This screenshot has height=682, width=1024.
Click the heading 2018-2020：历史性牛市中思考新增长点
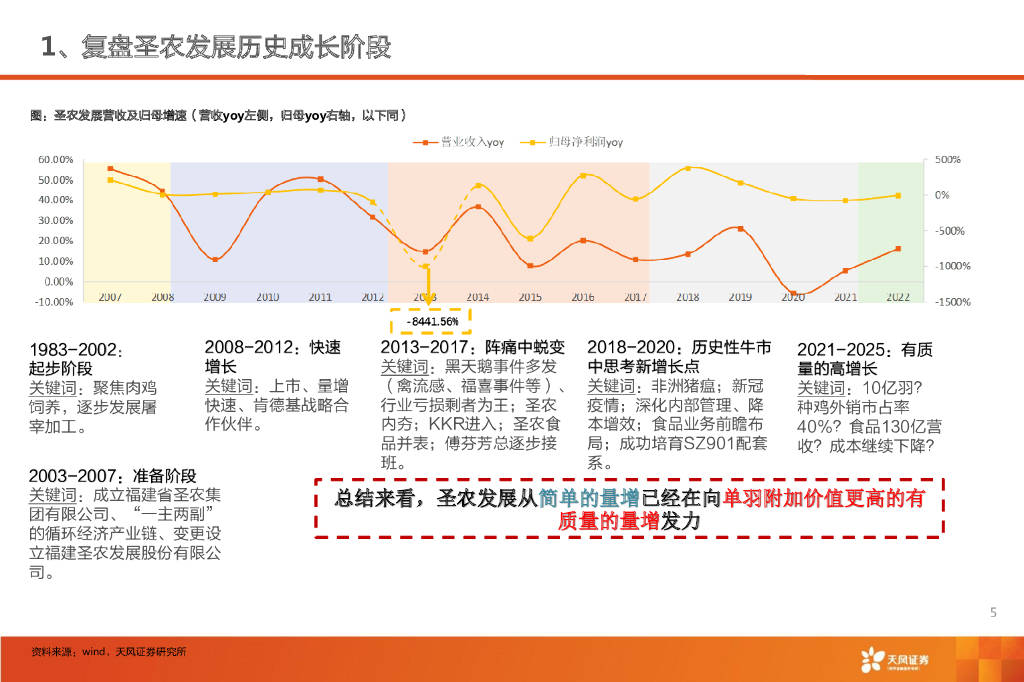point(679,357)
